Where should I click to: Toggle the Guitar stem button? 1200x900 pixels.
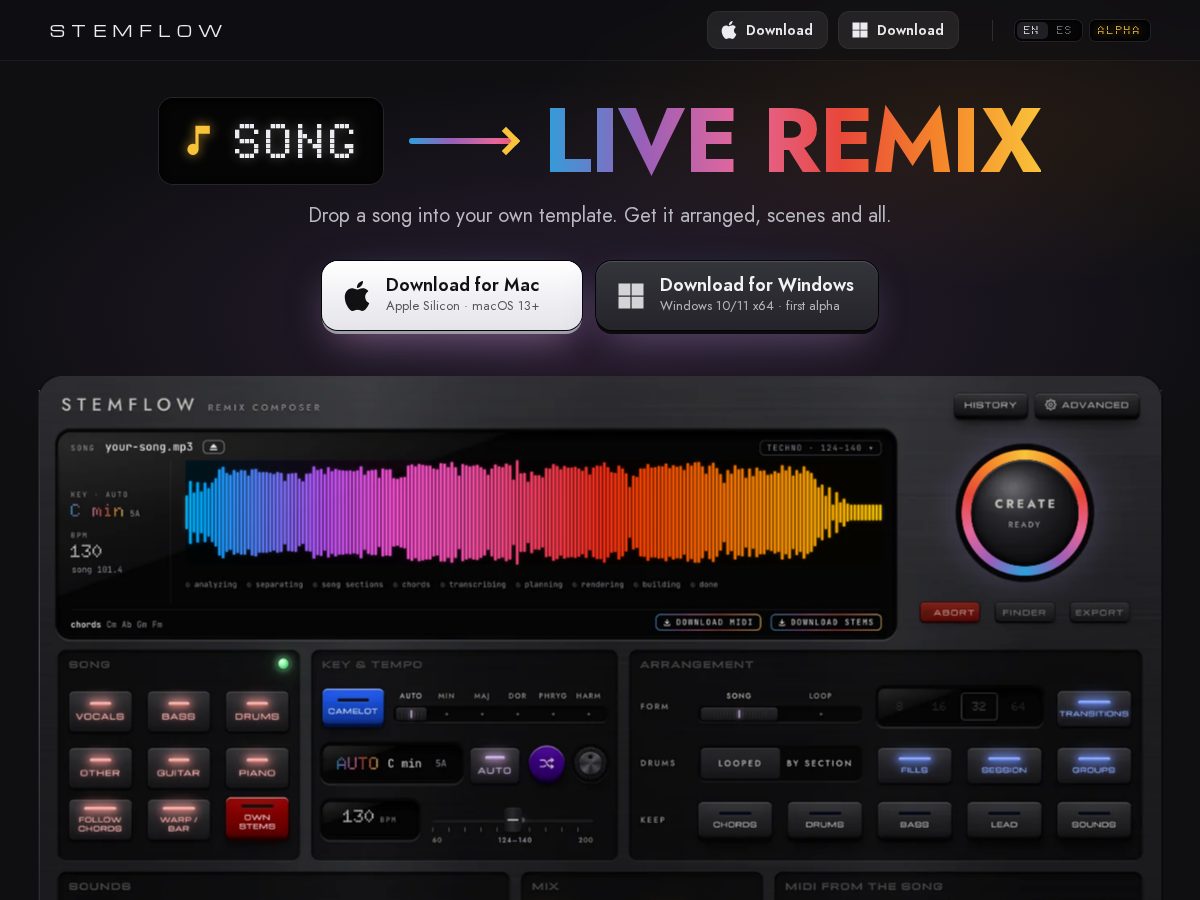point(178,767)
